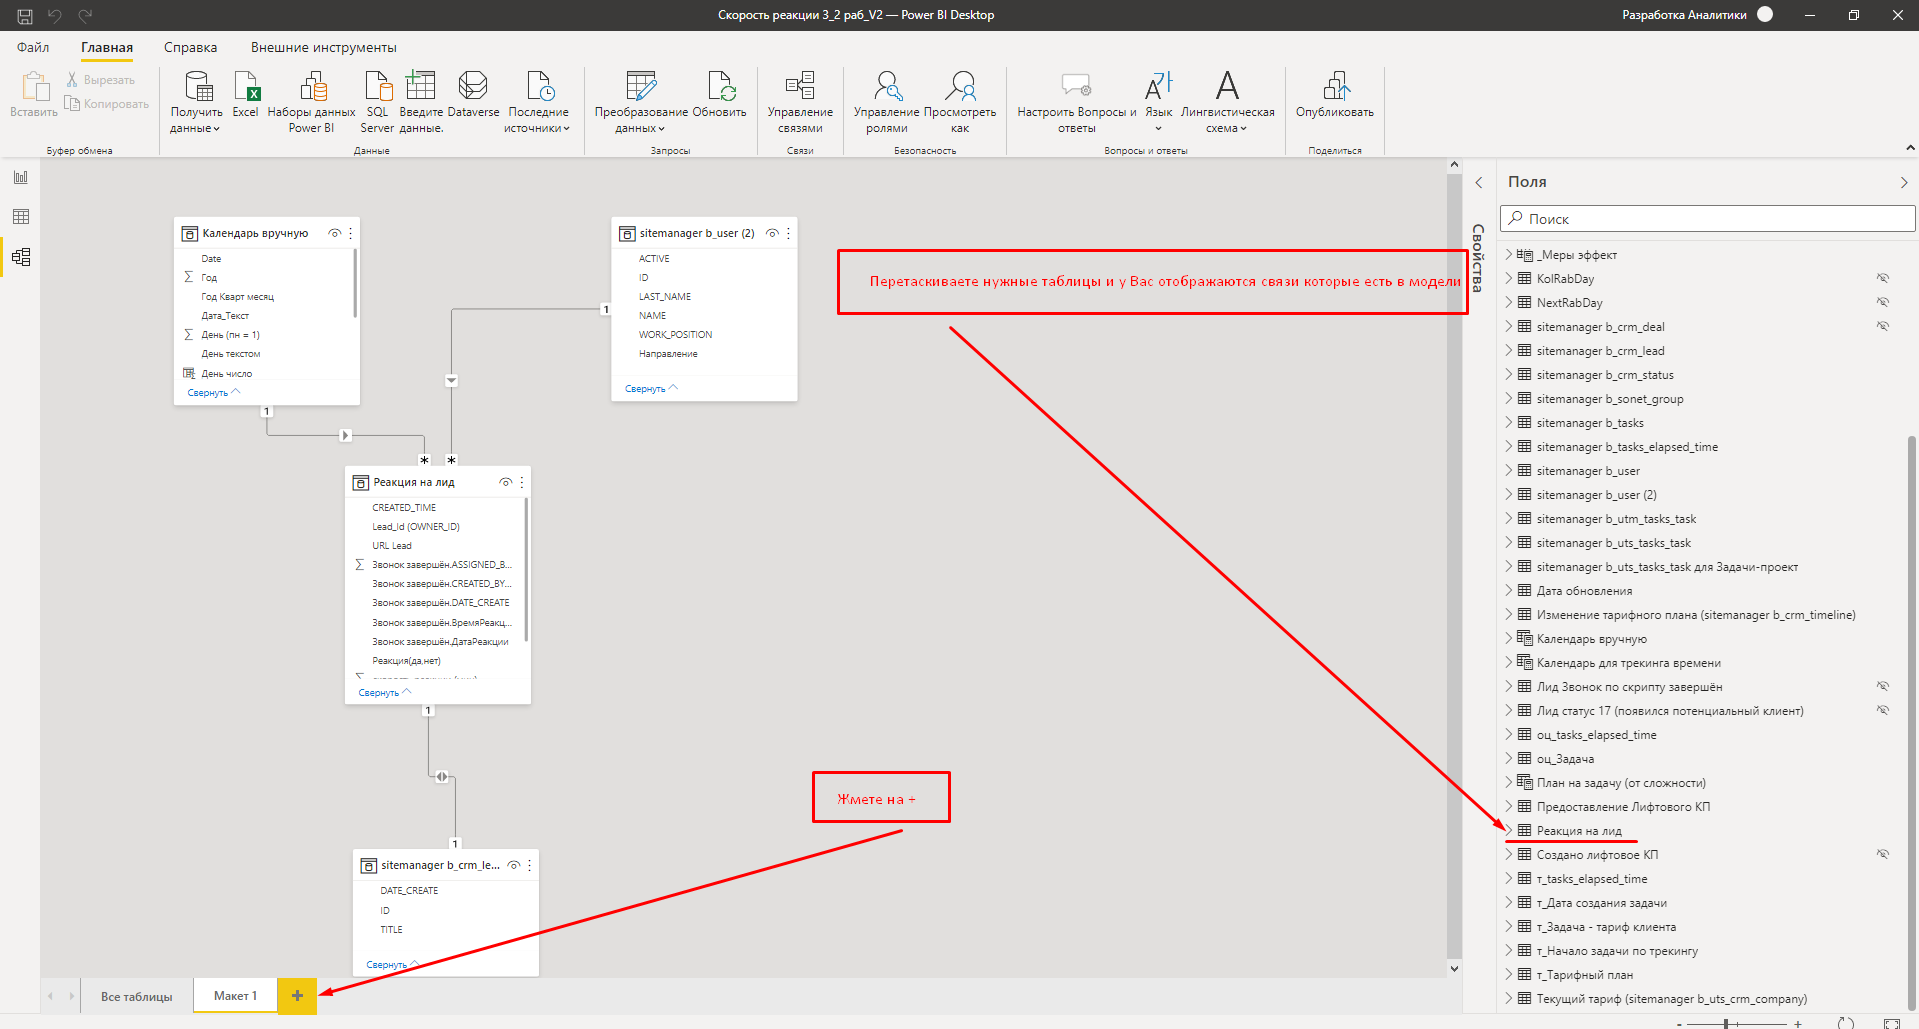Screen dimensions: 1919x1029
Task: Click Cut (Вырезать) in clipboard group
Action: (101, 80)
